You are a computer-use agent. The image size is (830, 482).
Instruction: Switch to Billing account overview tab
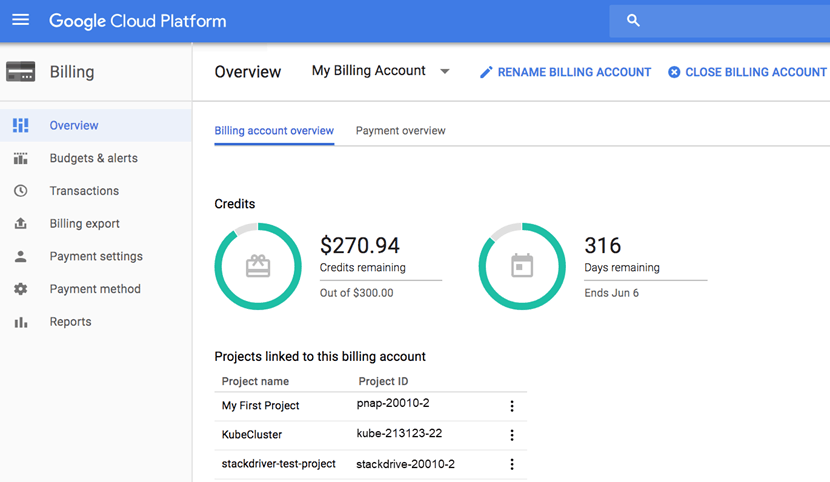[274, 131]
